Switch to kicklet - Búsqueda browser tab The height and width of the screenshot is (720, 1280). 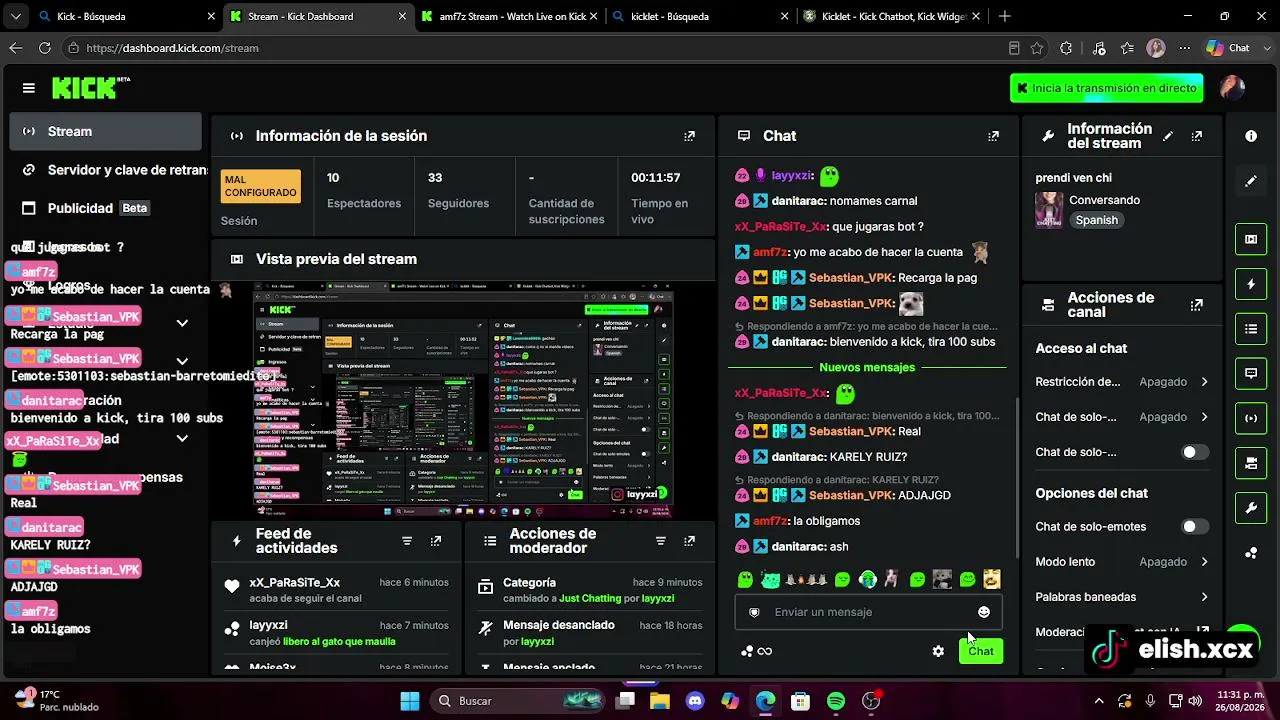[699, 16]
